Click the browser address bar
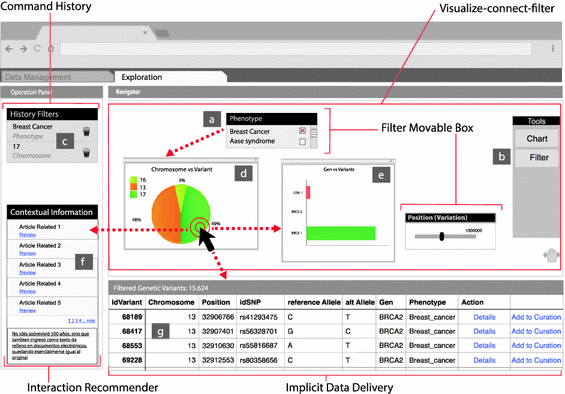565x394 pixels. tap(295, 49)
